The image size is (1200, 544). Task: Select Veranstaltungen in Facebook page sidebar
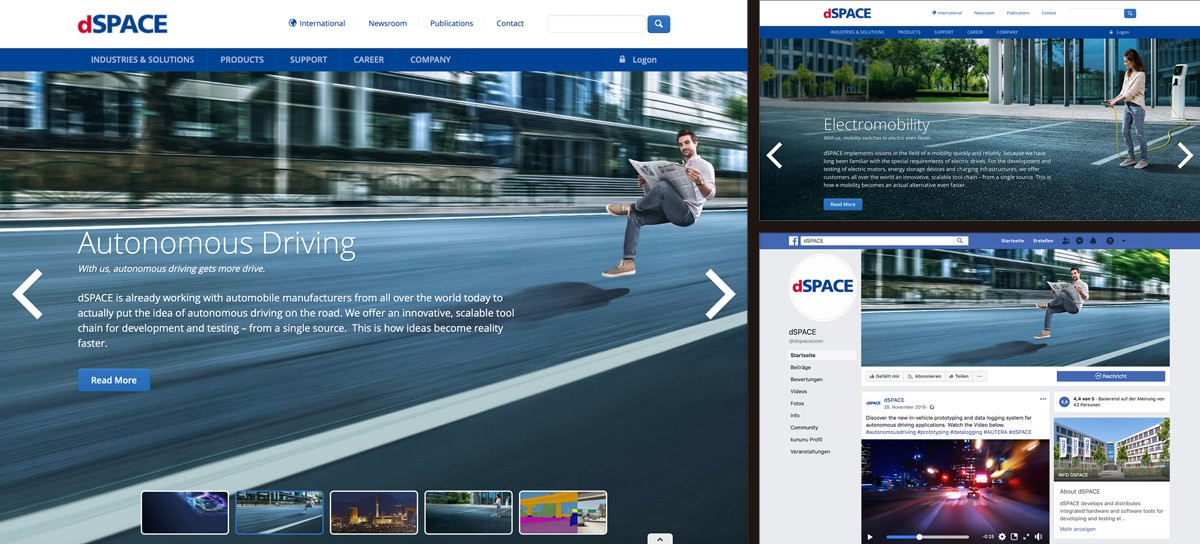(810, 451)
